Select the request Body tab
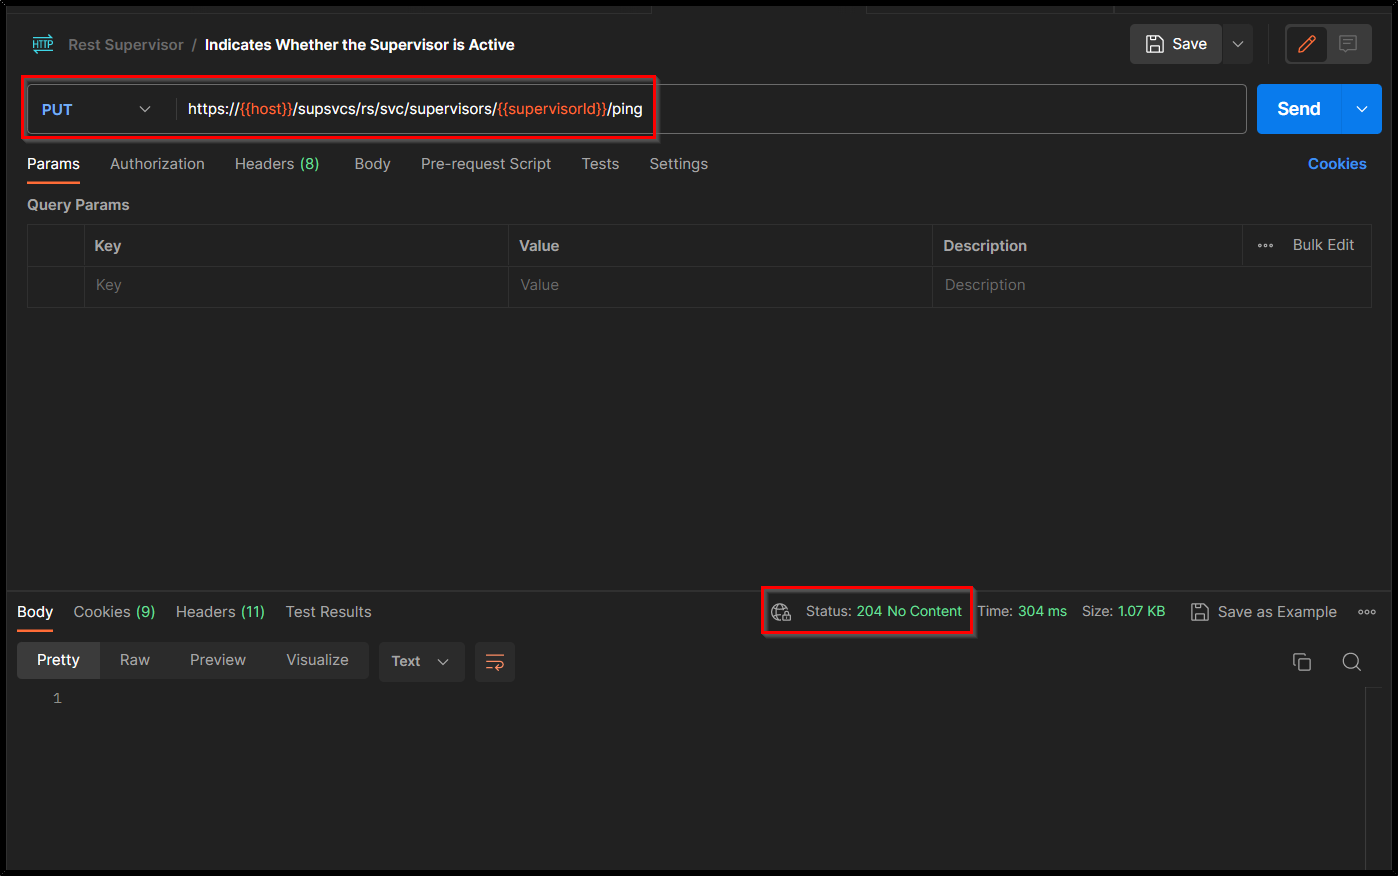Viewport: 1398px width, 876px height. click(372, 164)
